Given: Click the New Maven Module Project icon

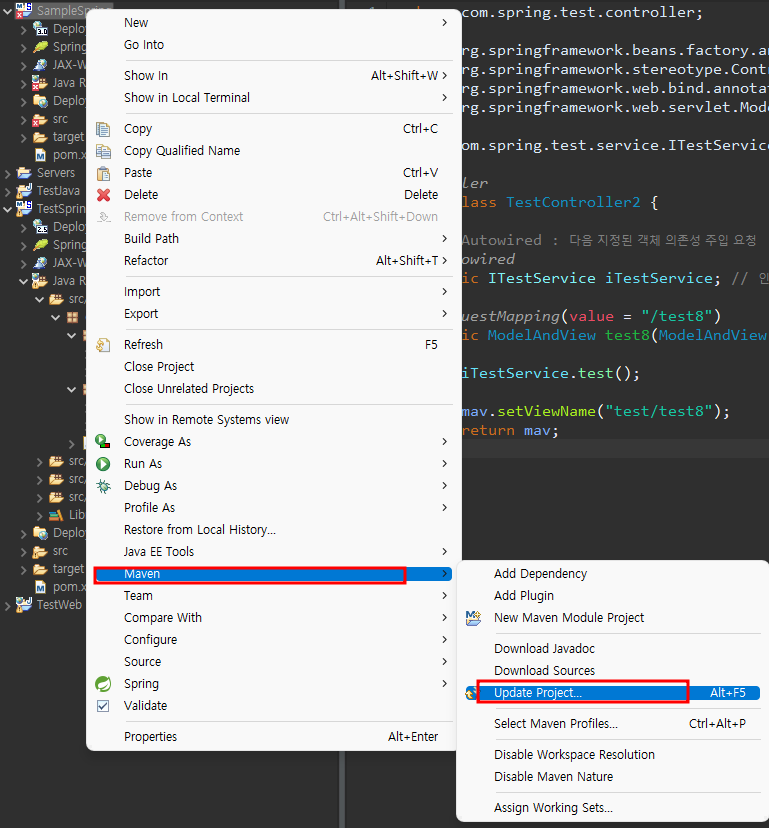Looking at the screenshot, I should pos(473,618).
